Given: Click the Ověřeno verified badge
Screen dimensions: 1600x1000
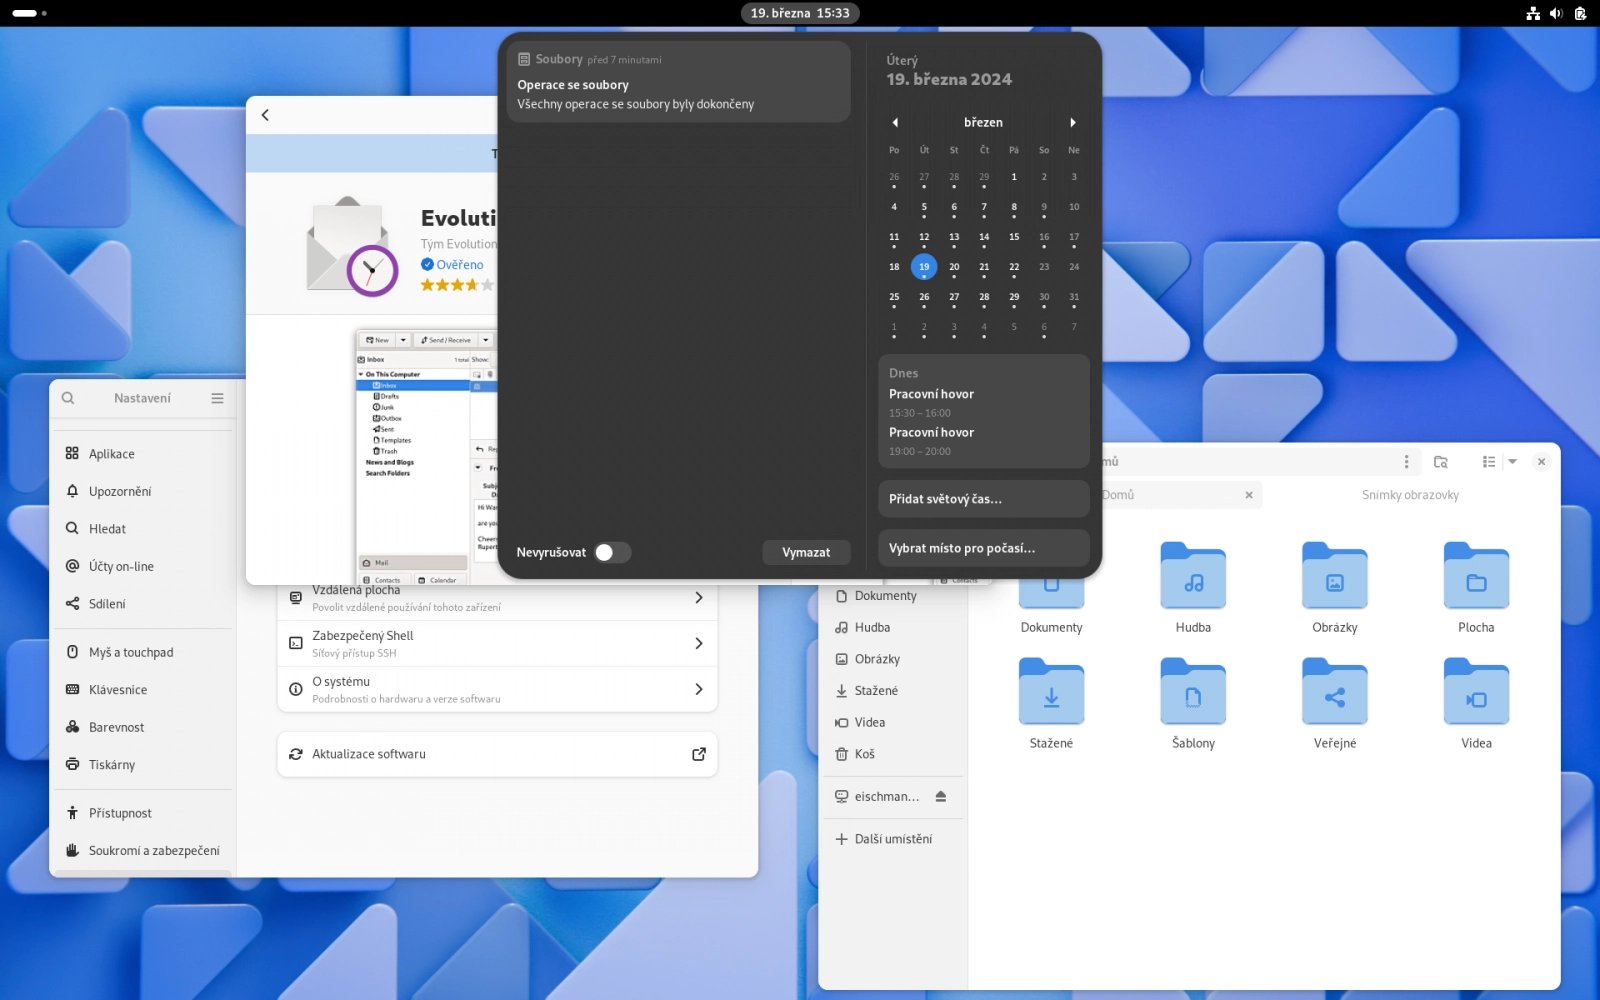Looking at the screenshot, I should pos(452,264).
